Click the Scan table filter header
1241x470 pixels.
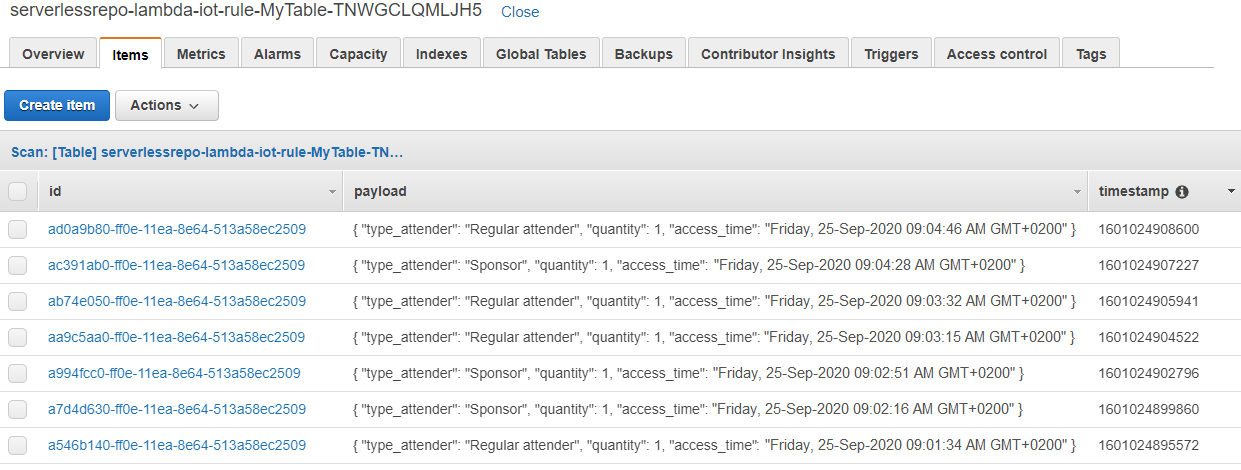[x=207, y=153]
